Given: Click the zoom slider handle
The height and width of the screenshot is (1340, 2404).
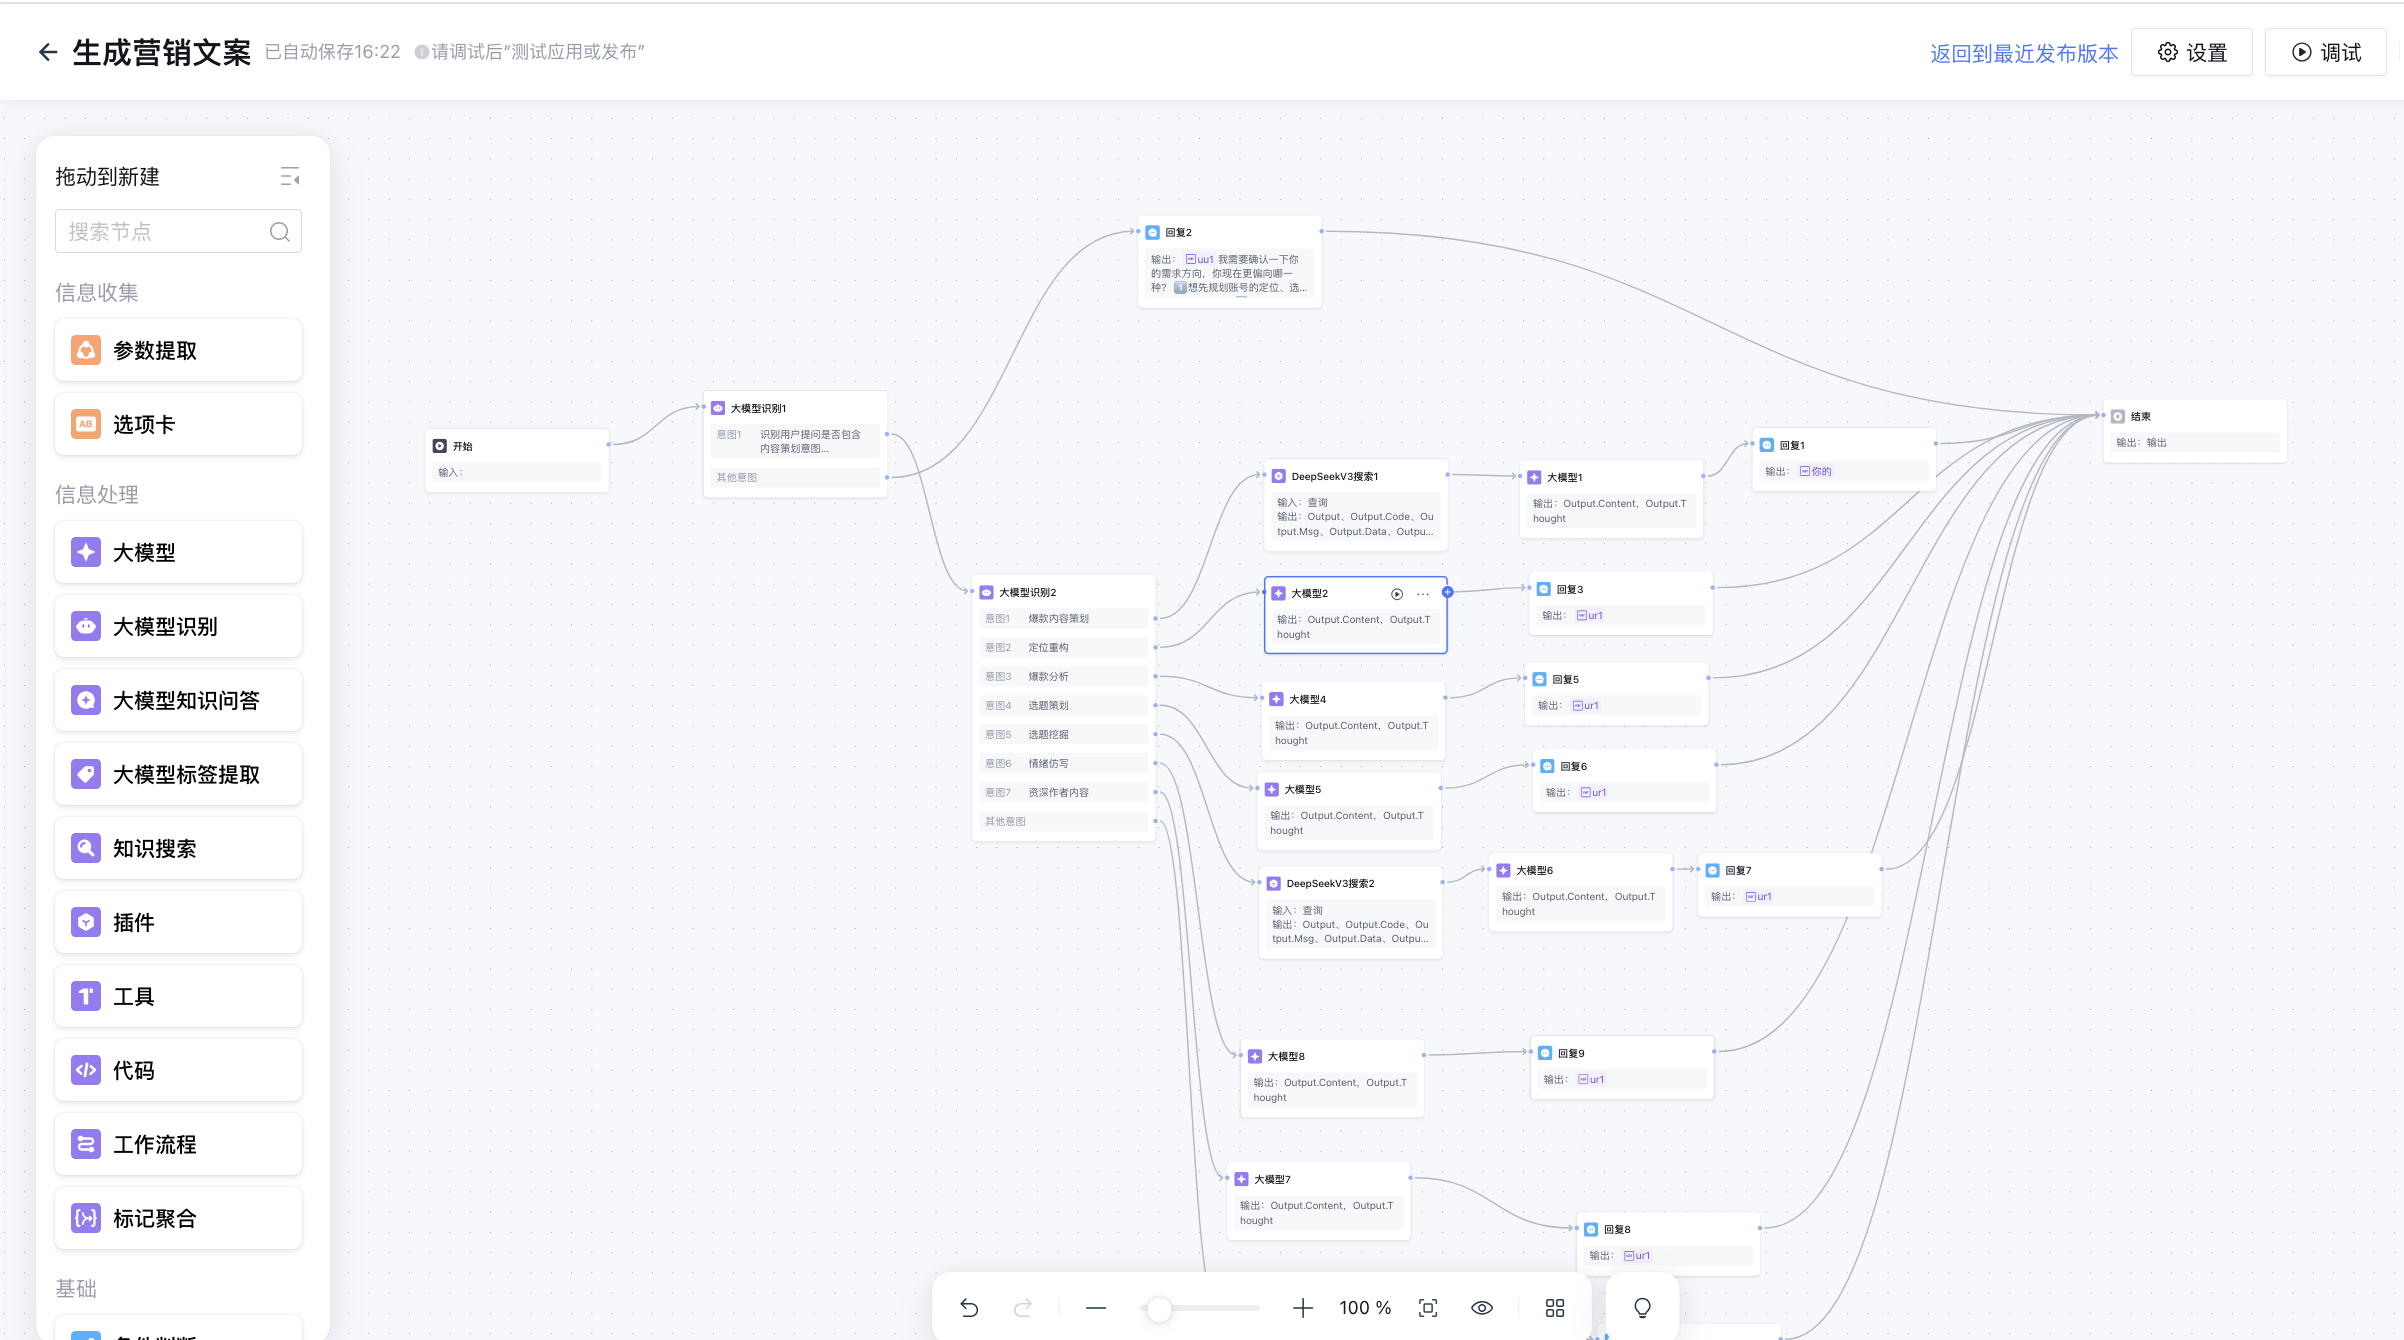Looking at the screenshot, I should pyautogui.click(x=1158, y=1308).
